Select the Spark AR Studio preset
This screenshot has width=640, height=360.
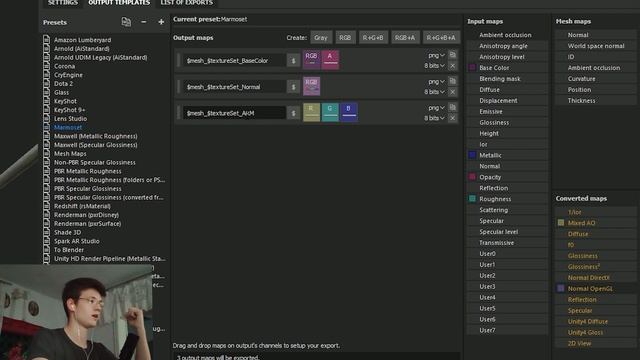coord(76,241)
